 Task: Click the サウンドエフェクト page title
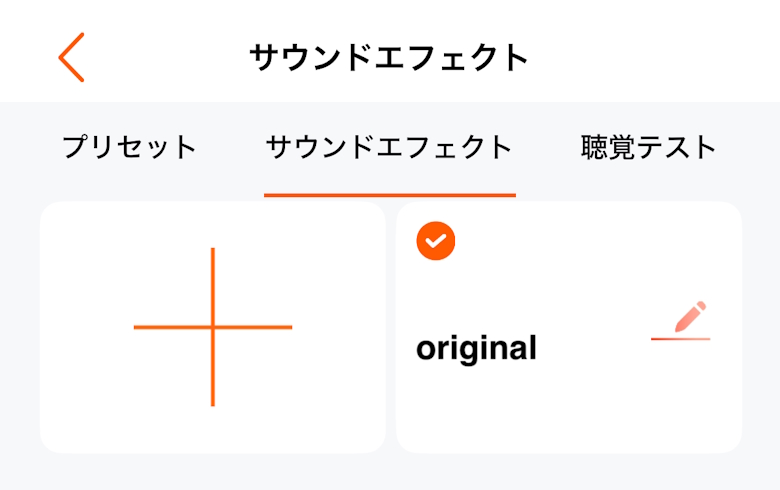(x=389, y=57)
